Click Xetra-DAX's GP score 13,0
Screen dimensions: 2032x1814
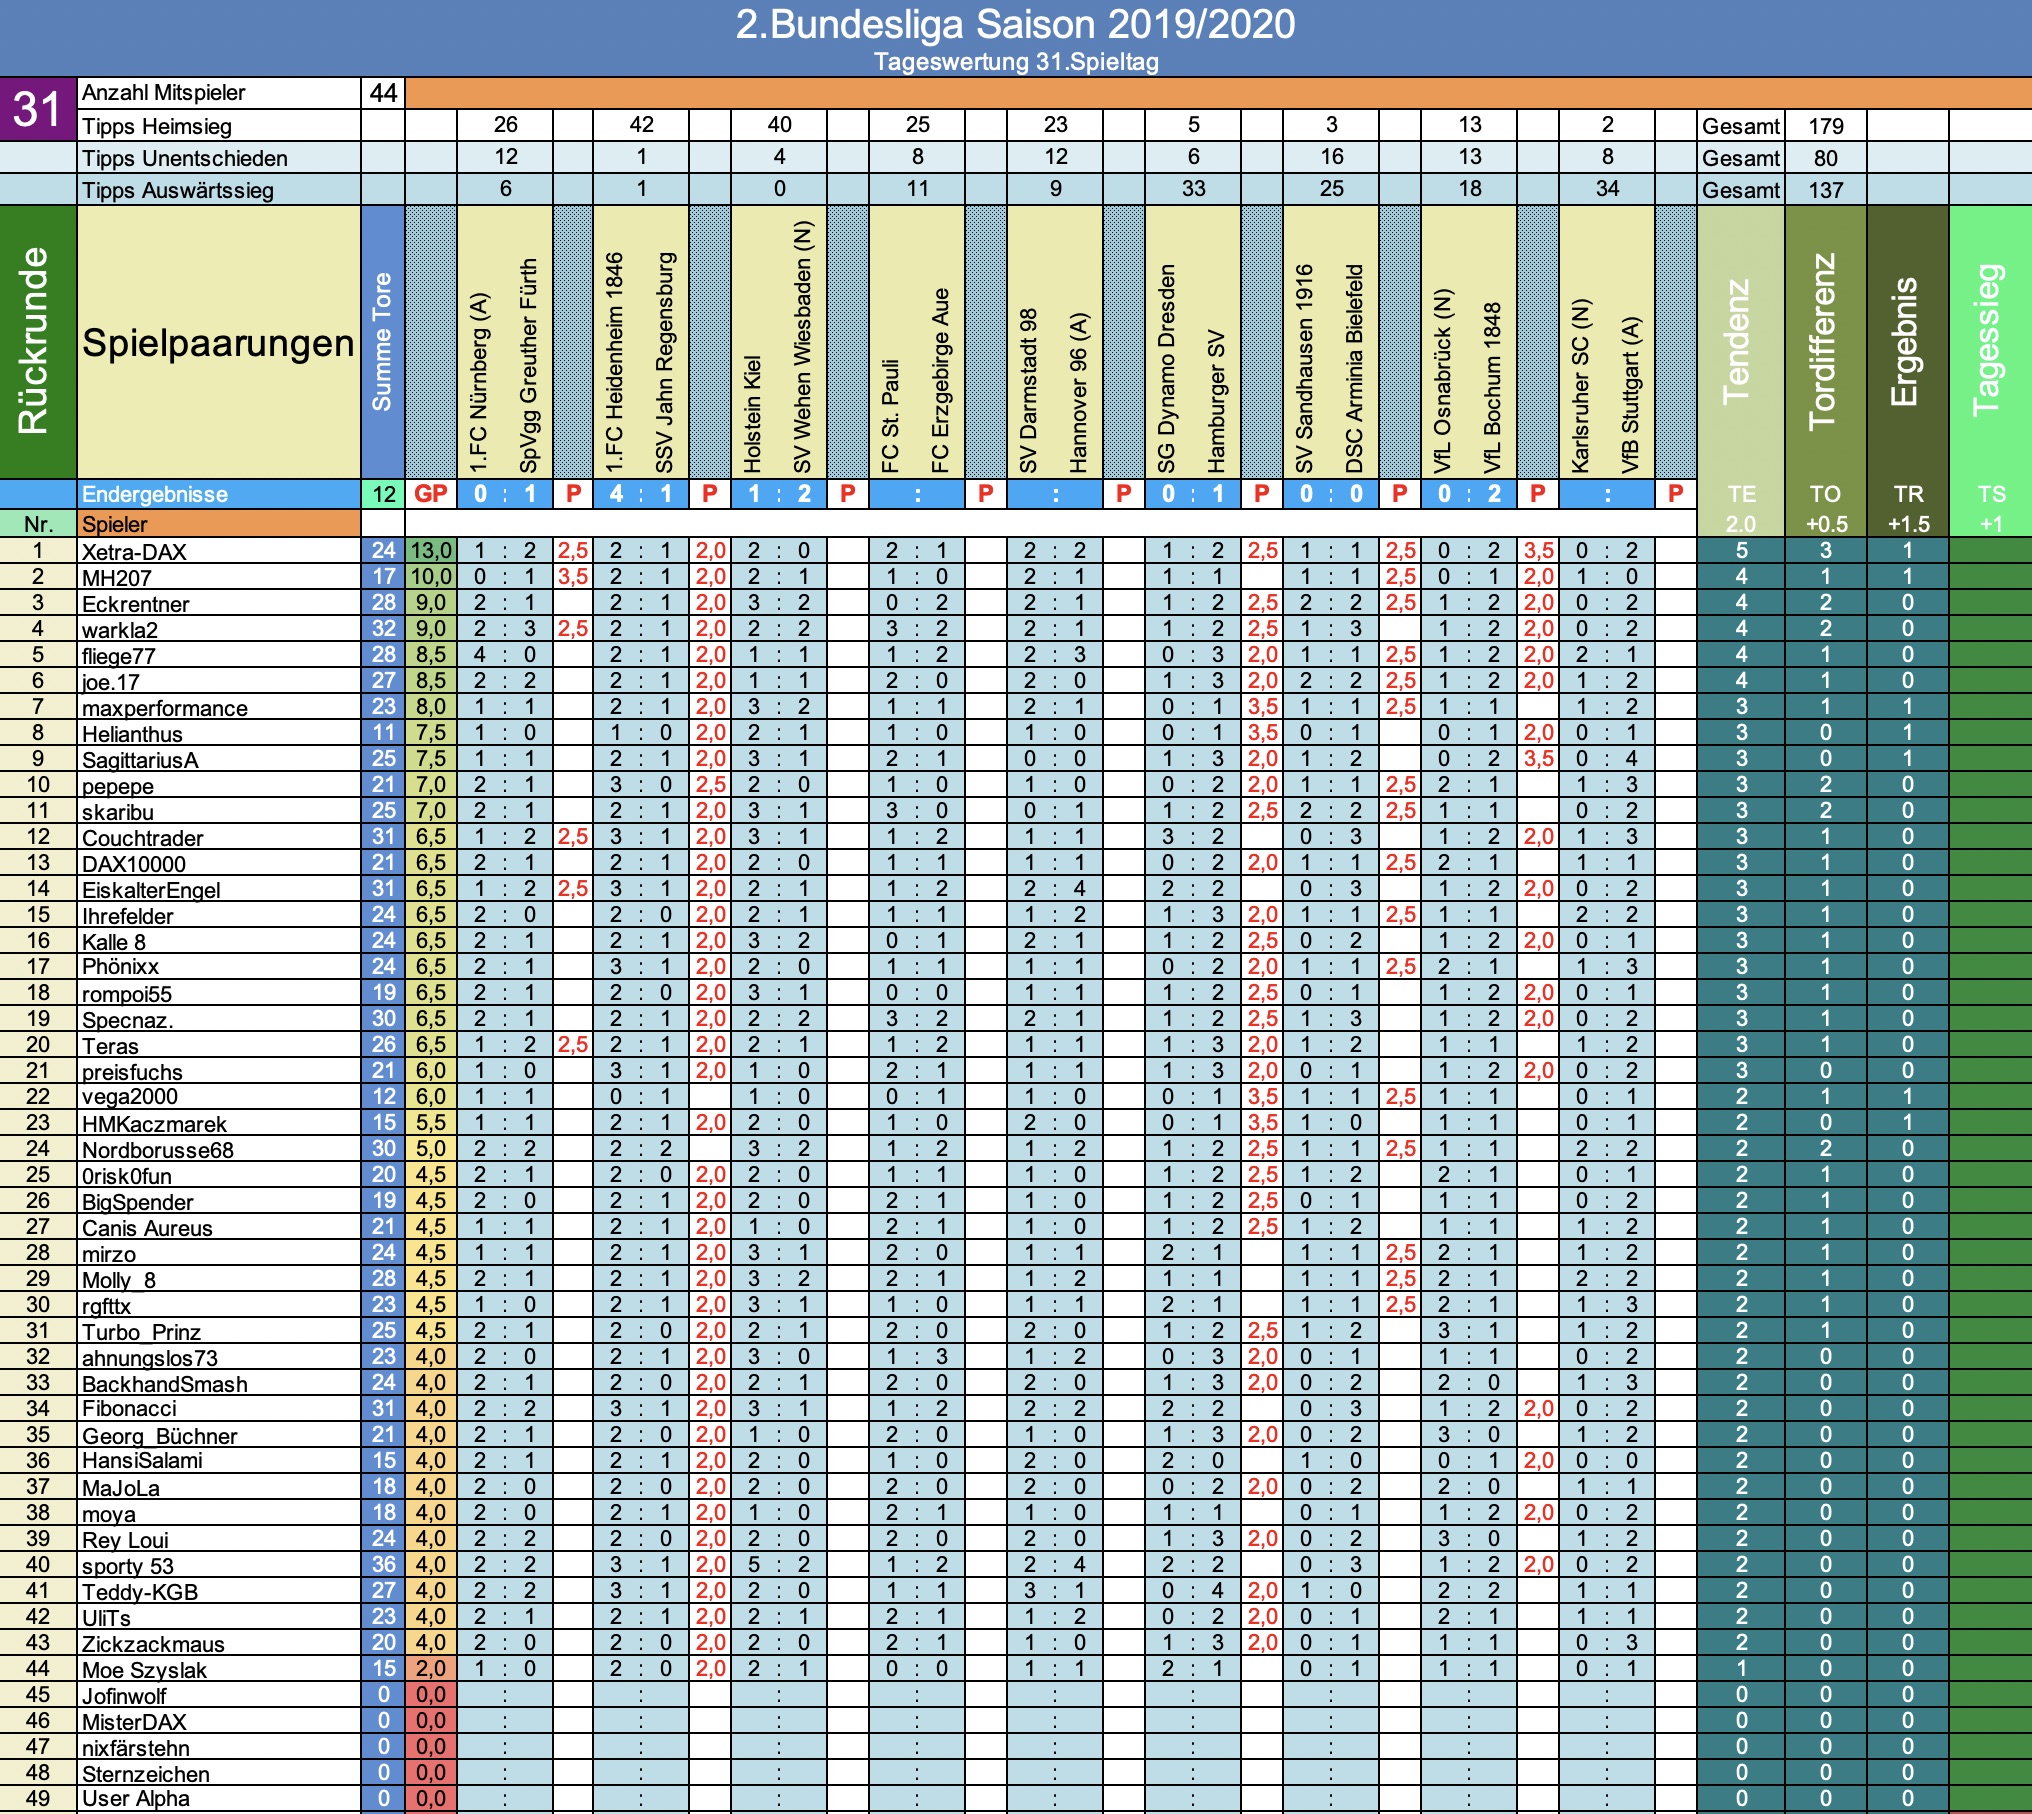click(431, 551)
